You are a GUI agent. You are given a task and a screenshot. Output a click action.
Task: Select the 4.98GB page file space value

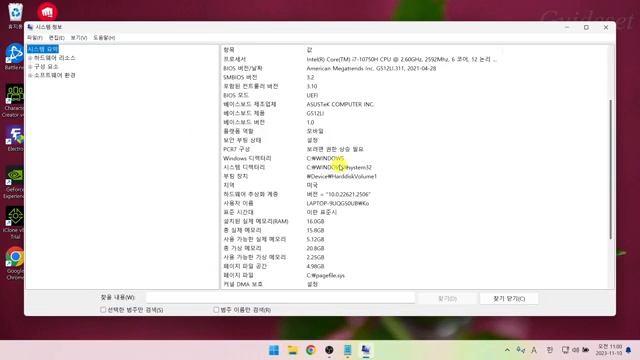(x=315, y=266)
